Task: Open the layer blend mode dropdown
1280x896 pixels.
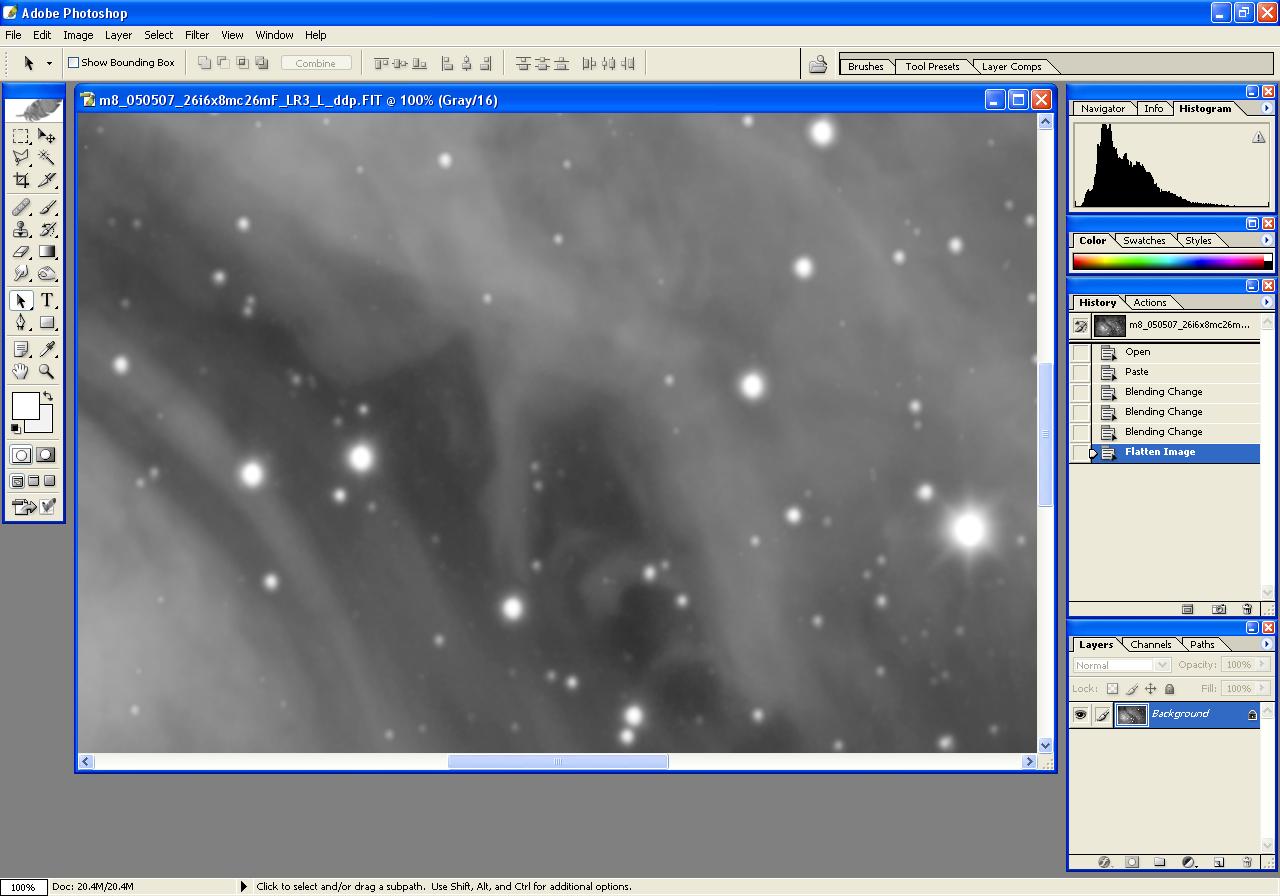Action: (1121, 665)
